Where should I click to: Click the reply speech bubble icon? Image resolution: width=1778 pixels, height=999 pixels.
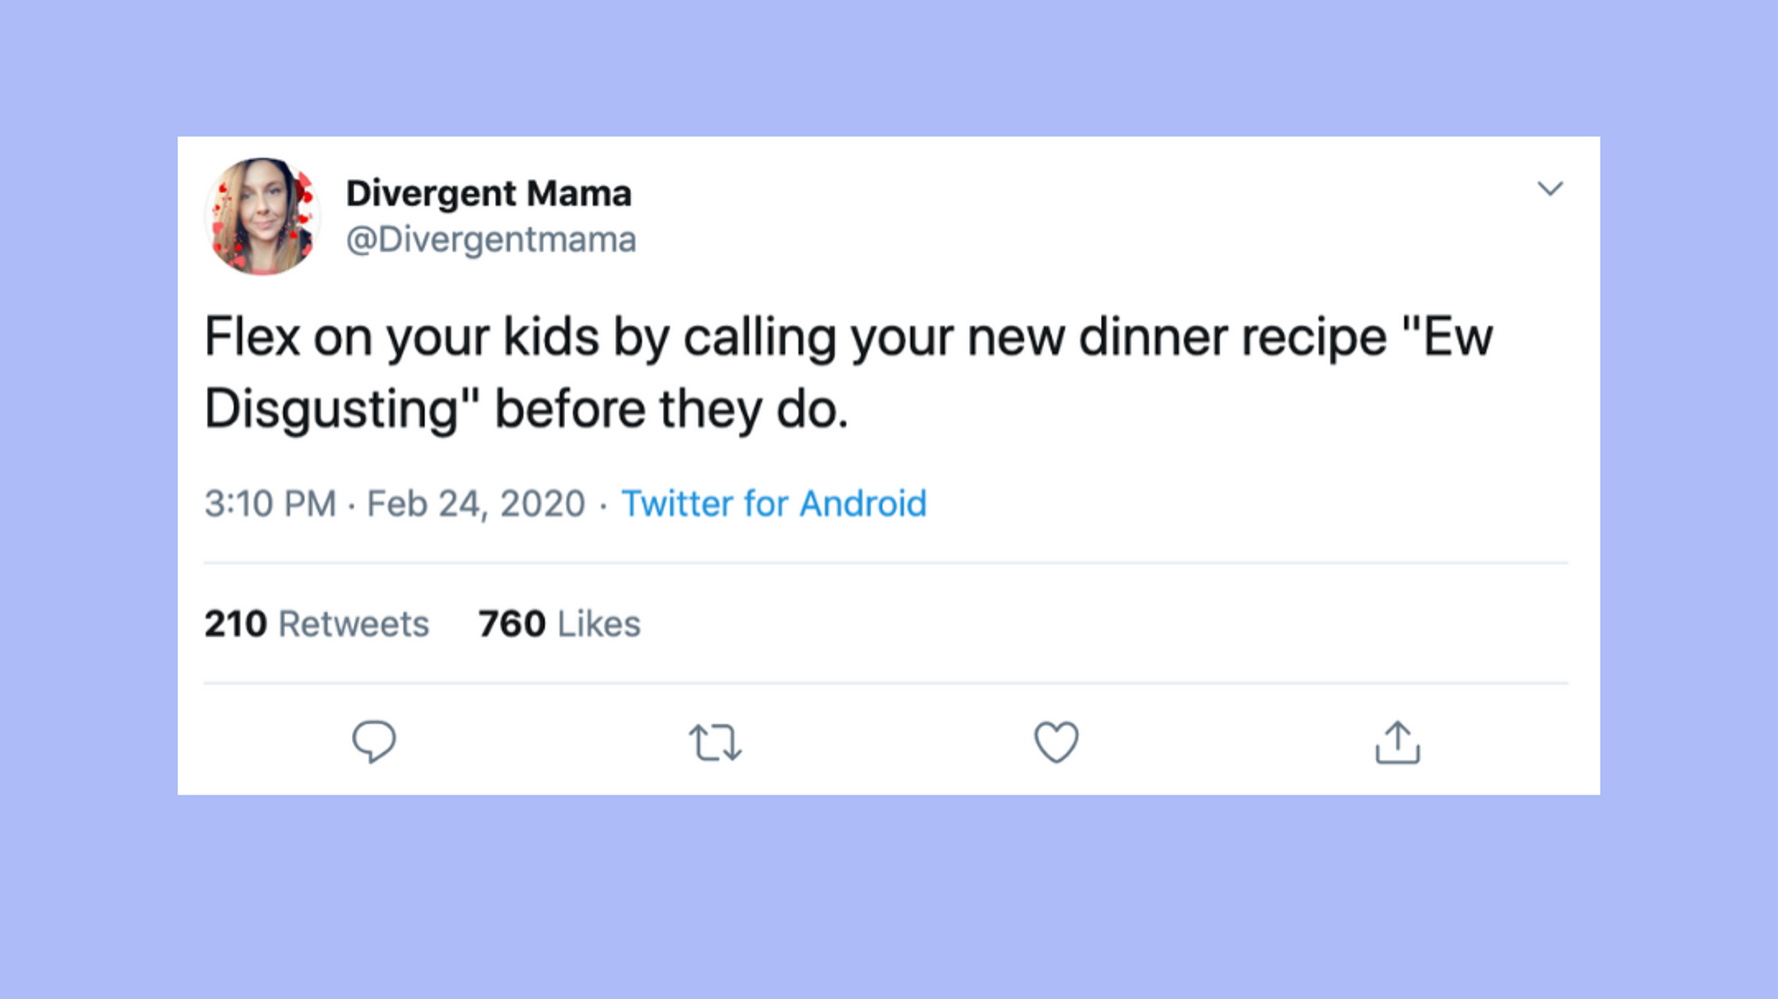point(374,742)
